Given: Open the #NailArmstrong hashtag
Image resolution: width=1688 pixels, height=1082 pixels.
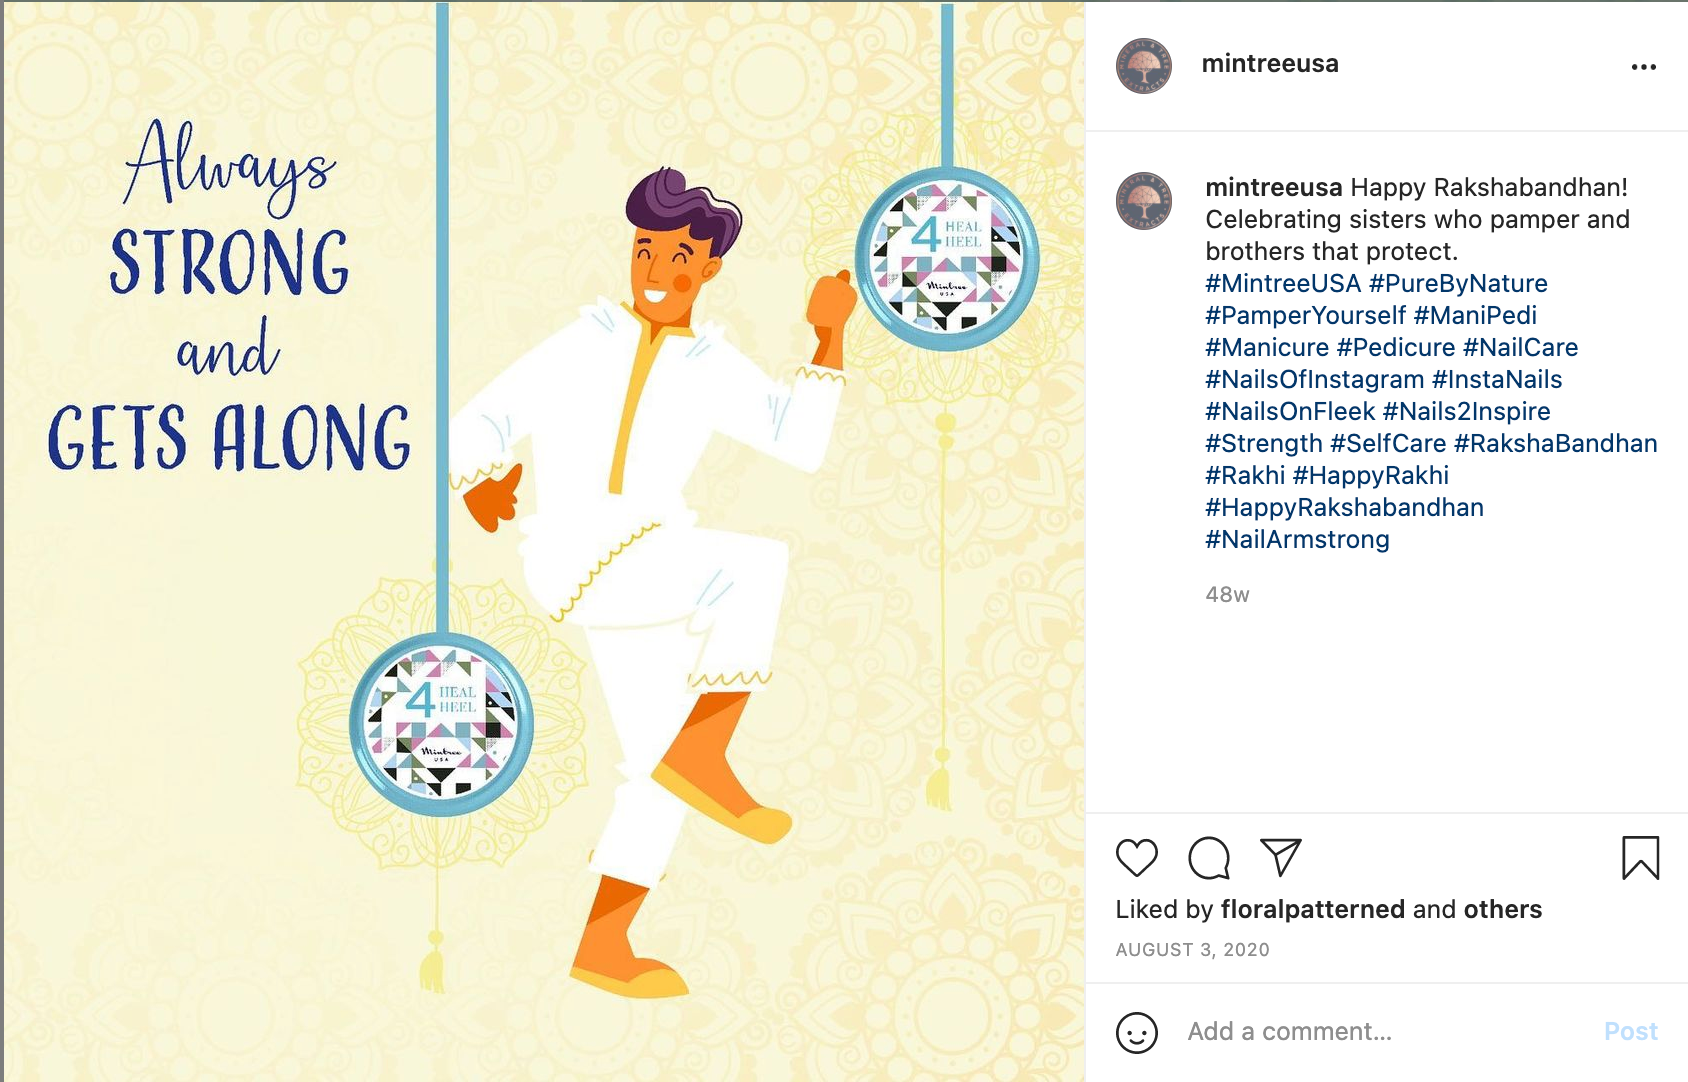Looking at the screenshot, I should 1297,539.
